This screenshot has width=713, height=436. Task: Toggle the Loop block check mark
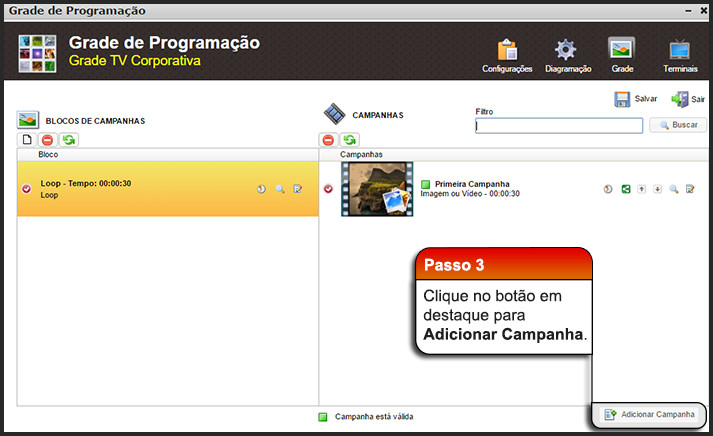(26, 189)
